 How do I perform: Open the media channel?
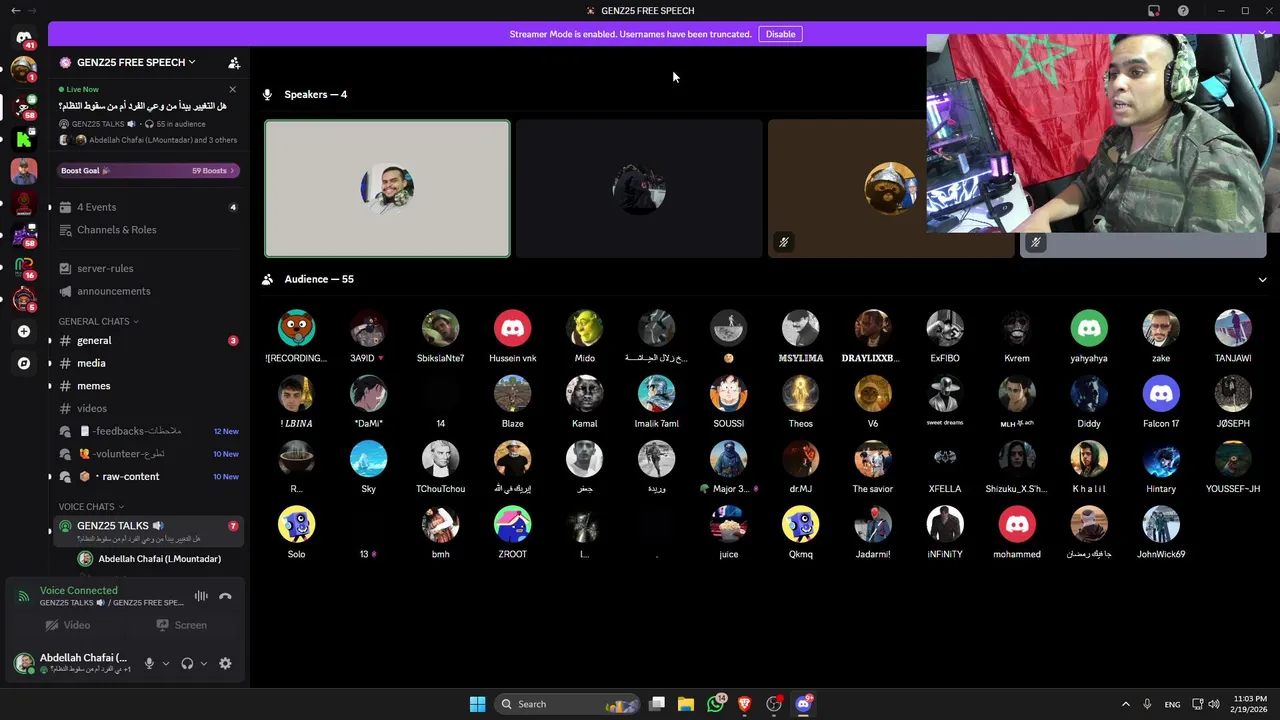coord(148,363)
